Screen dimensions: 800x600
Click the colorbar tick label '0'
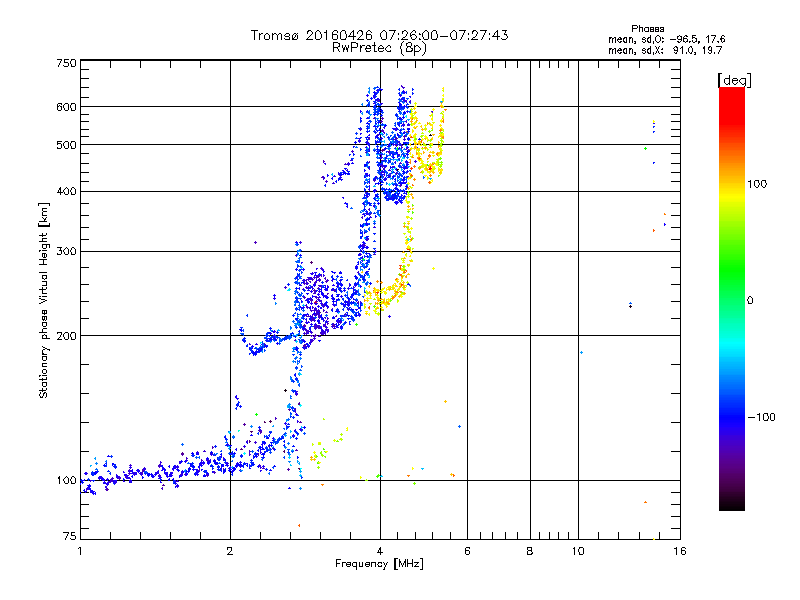pyautogui.click(x=750, y=301)
